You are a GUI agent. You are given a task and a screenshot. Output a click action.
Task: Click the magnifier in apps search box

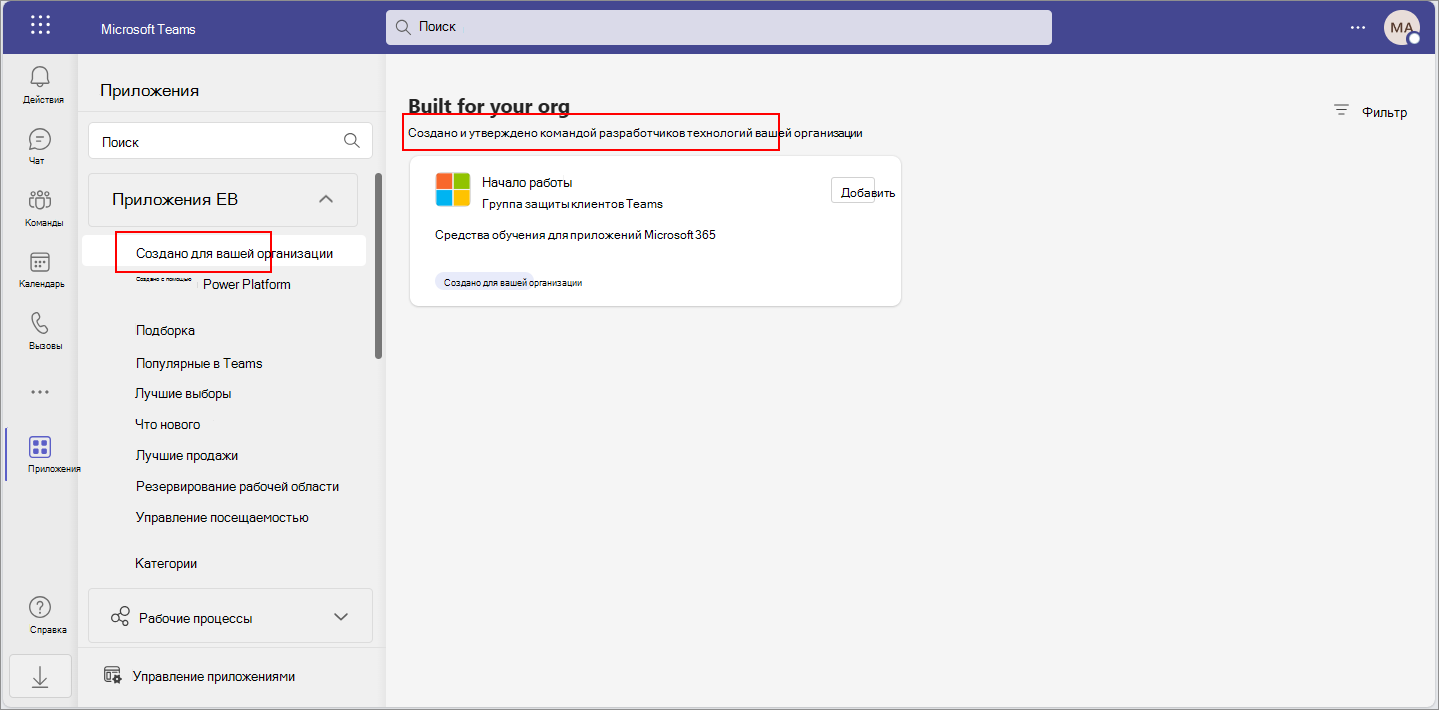[x=352, y=141]
